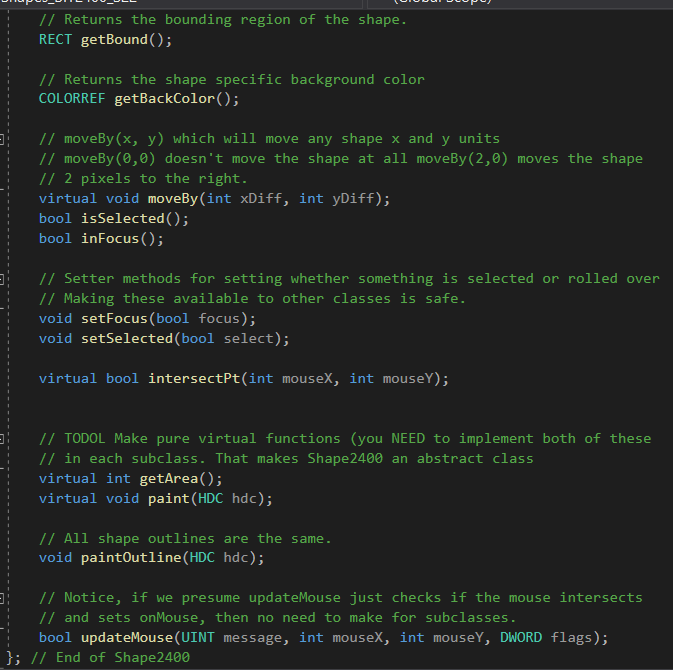Click the paint function name
673x670 pixels.
(169, 498)
